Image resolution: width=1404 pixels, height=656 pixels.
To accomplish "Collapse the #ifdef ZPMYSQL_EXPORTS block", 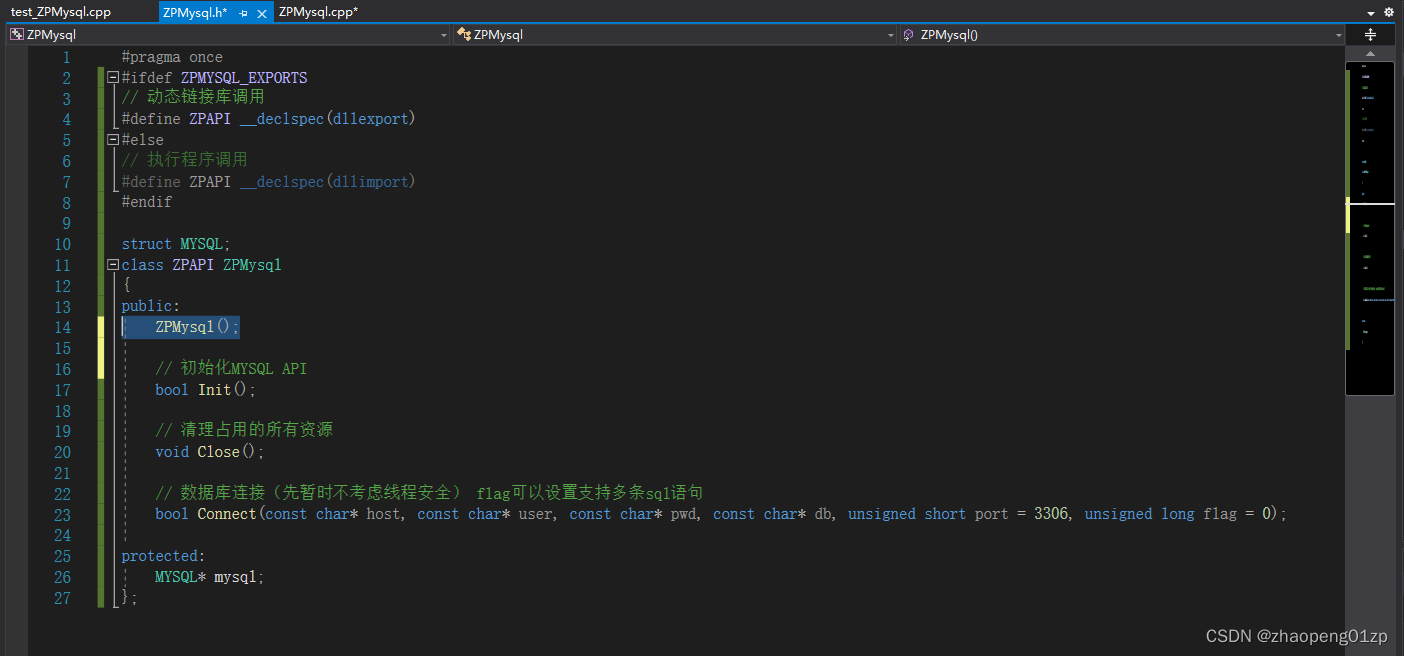I will click(113, 78).
